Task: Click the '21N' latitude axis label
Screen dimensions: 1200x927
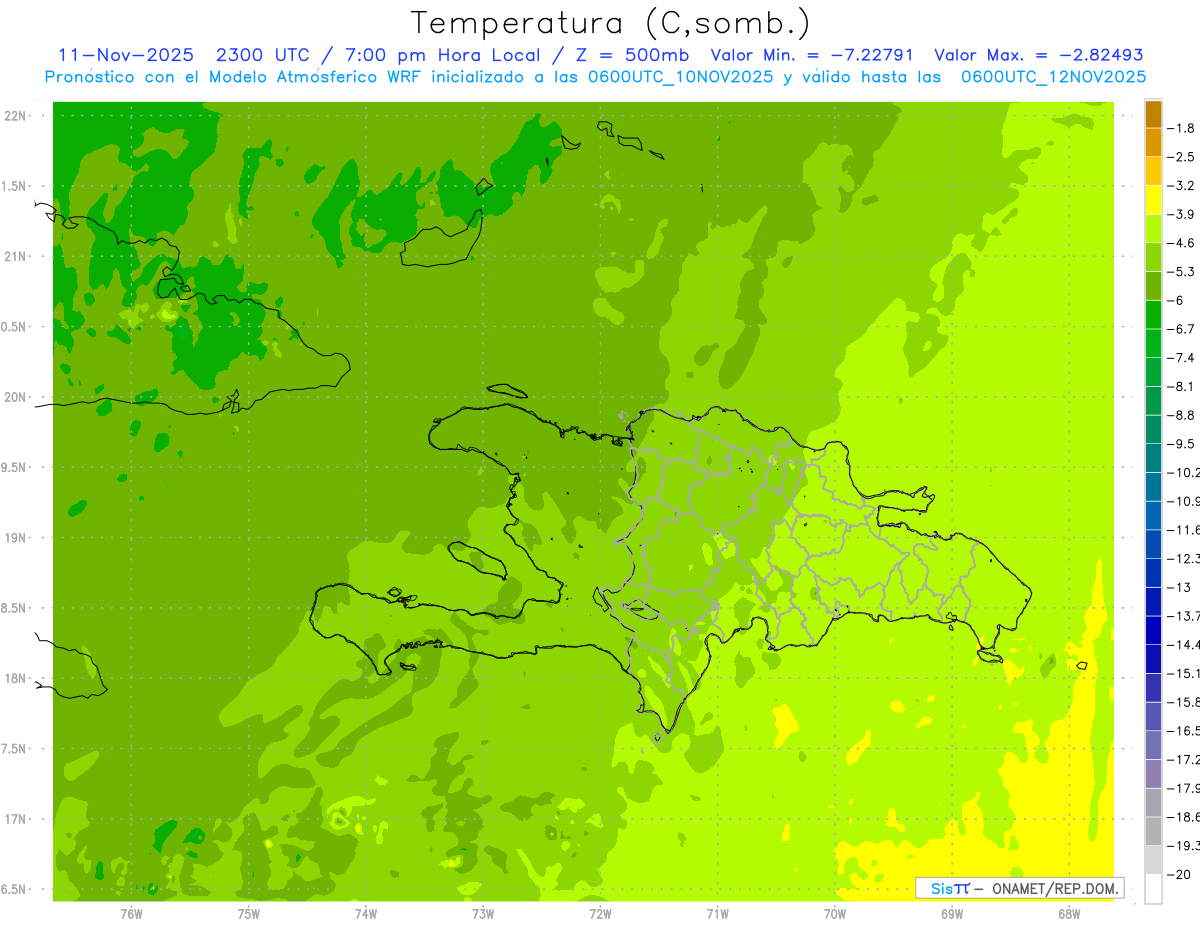Action: click(15, 256)
